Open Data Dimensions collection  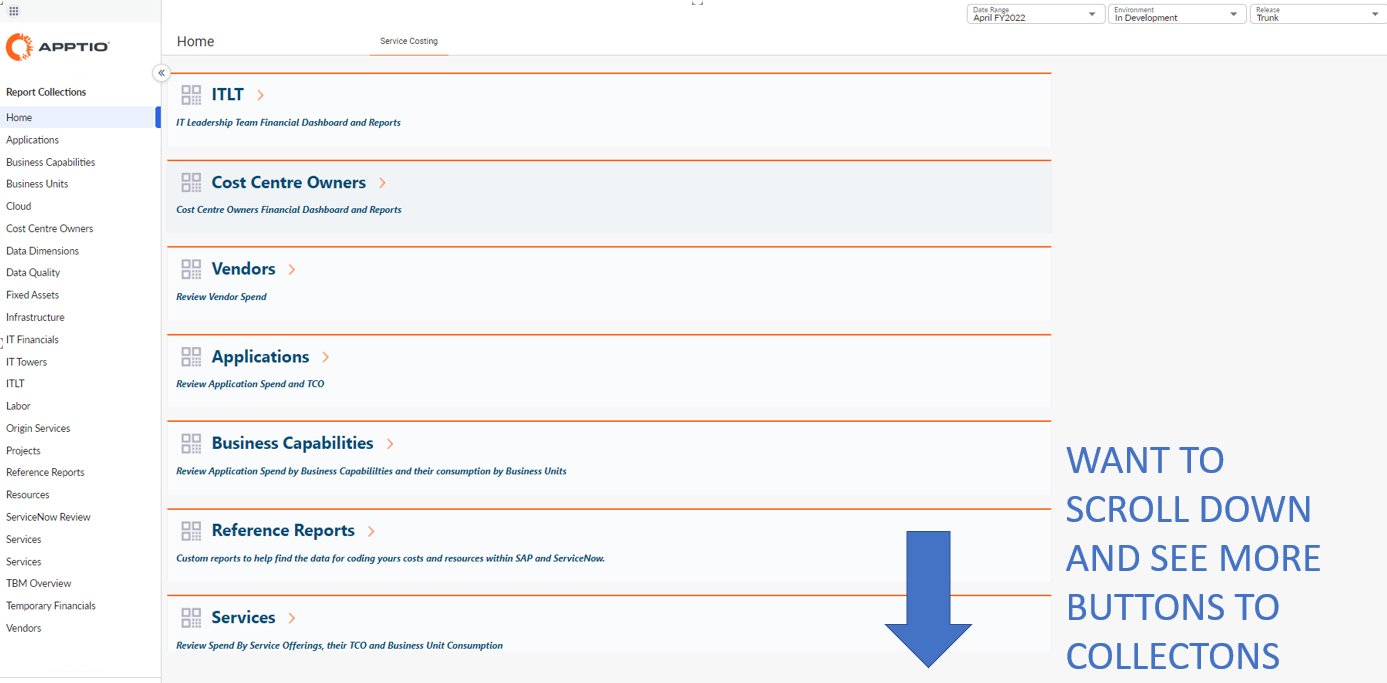[42, 251]
